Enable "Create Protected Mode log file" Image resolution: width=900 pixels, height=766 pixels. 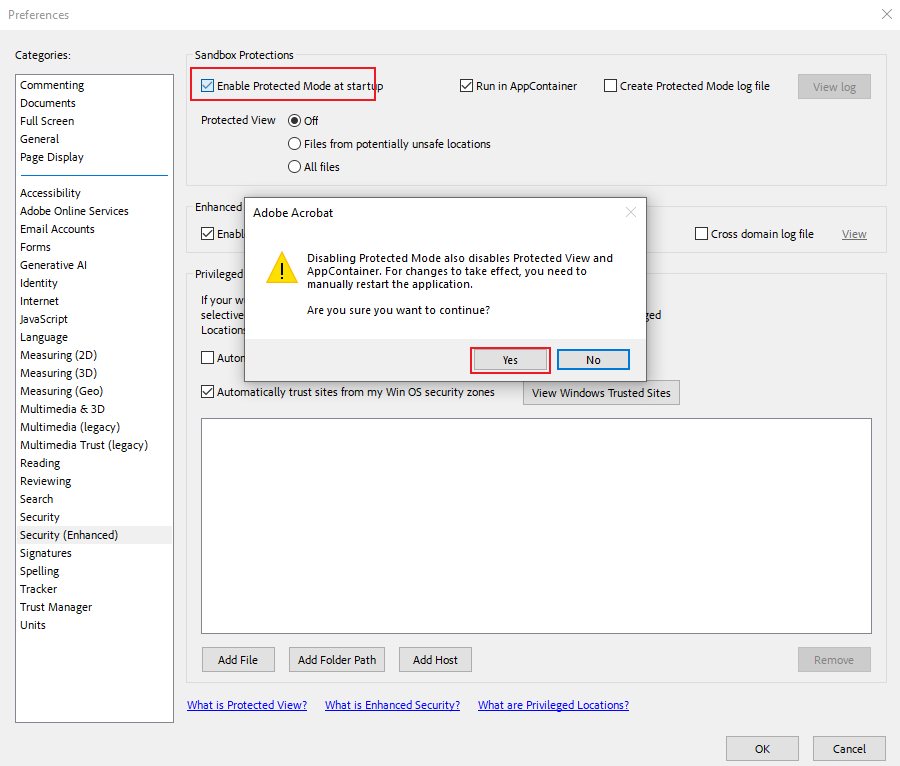point(611,86)
